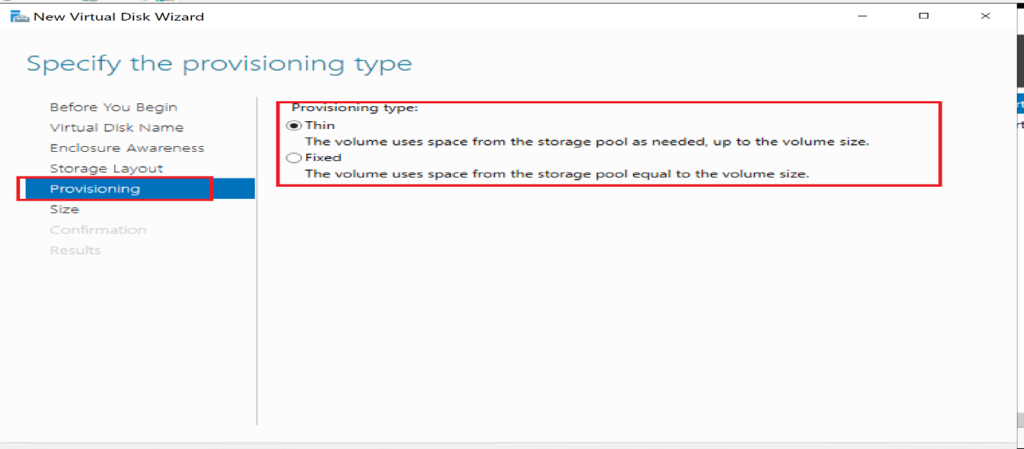The image size is (1024, 449).
Task: Click the Fixed option description text
Action: pyautogui.click(x=556, y=174)
